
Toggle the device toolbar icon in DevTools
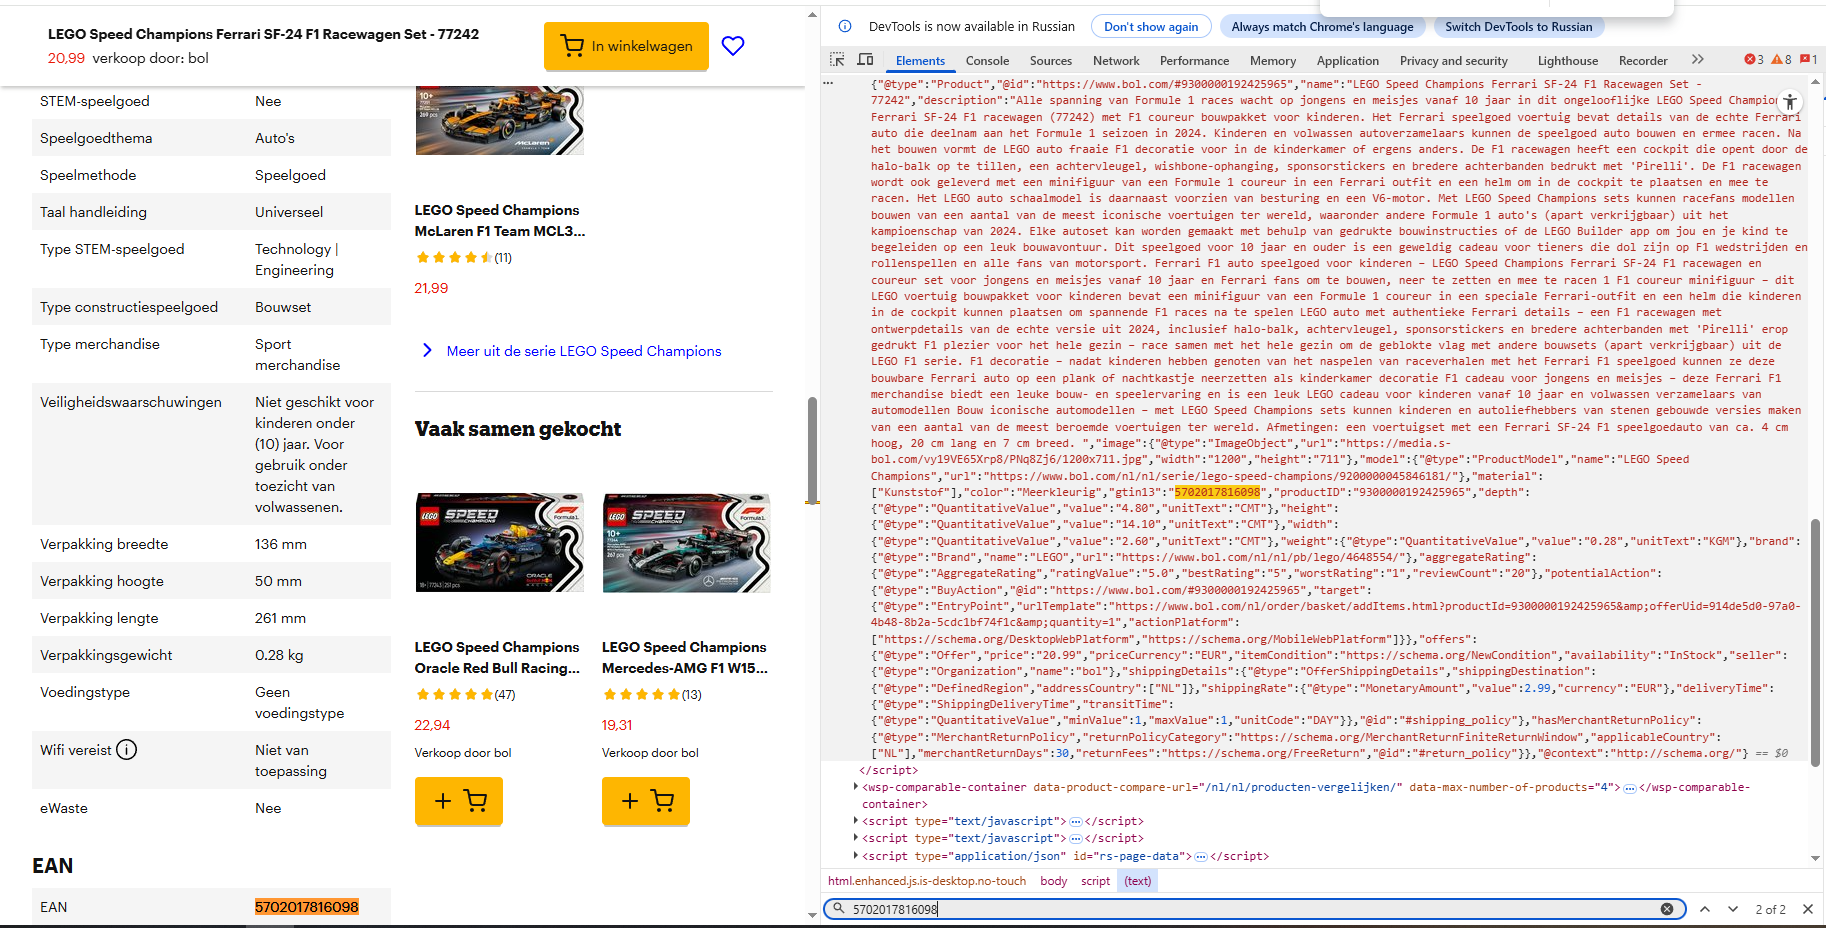[865, 60]
